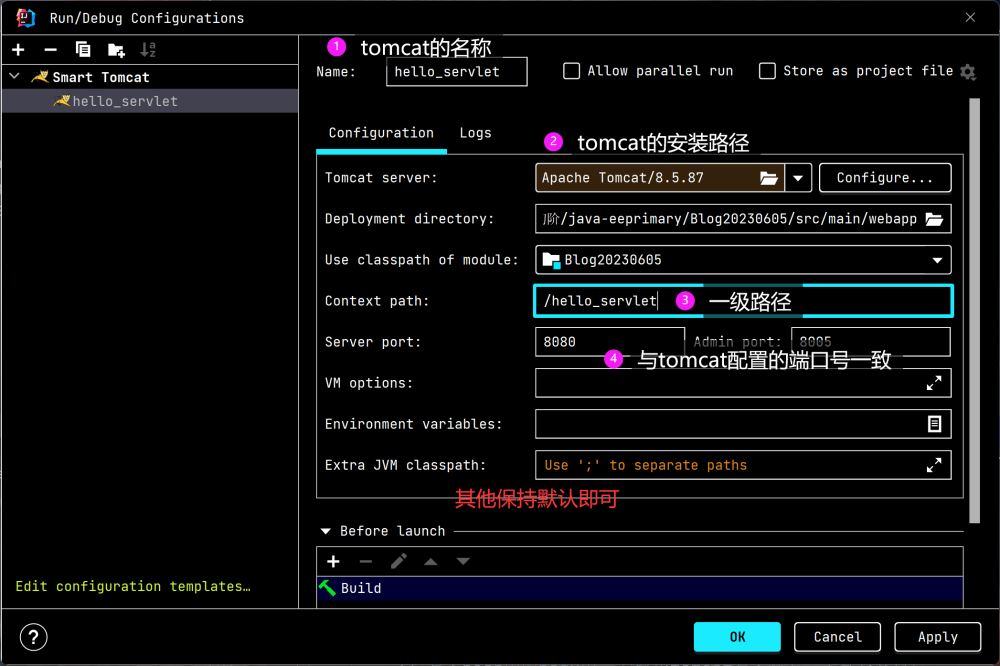Screen dimensions: 1000x666
Task: Sort configurations alphabetically
Action: tap(148, 50)
